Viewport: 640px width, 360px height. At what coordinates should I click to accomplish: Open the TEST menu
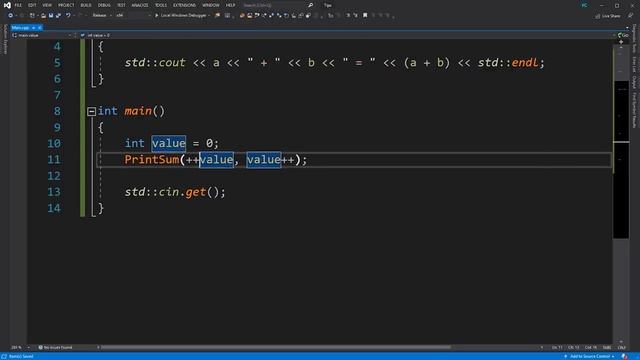coord(121,5)
